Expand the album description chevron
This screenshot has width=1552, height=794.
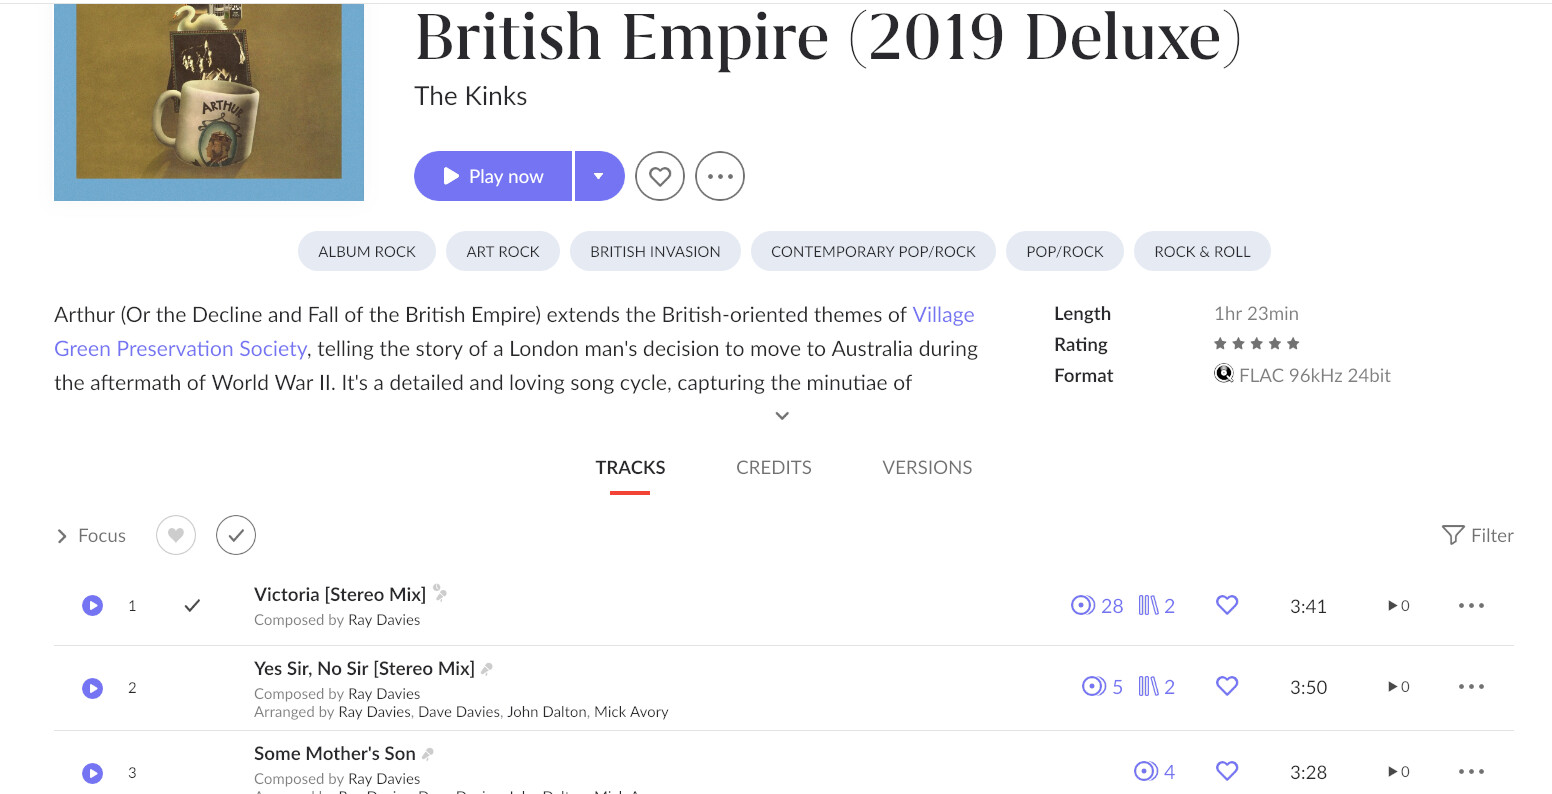pyautogui.click(x=782, y=416)
